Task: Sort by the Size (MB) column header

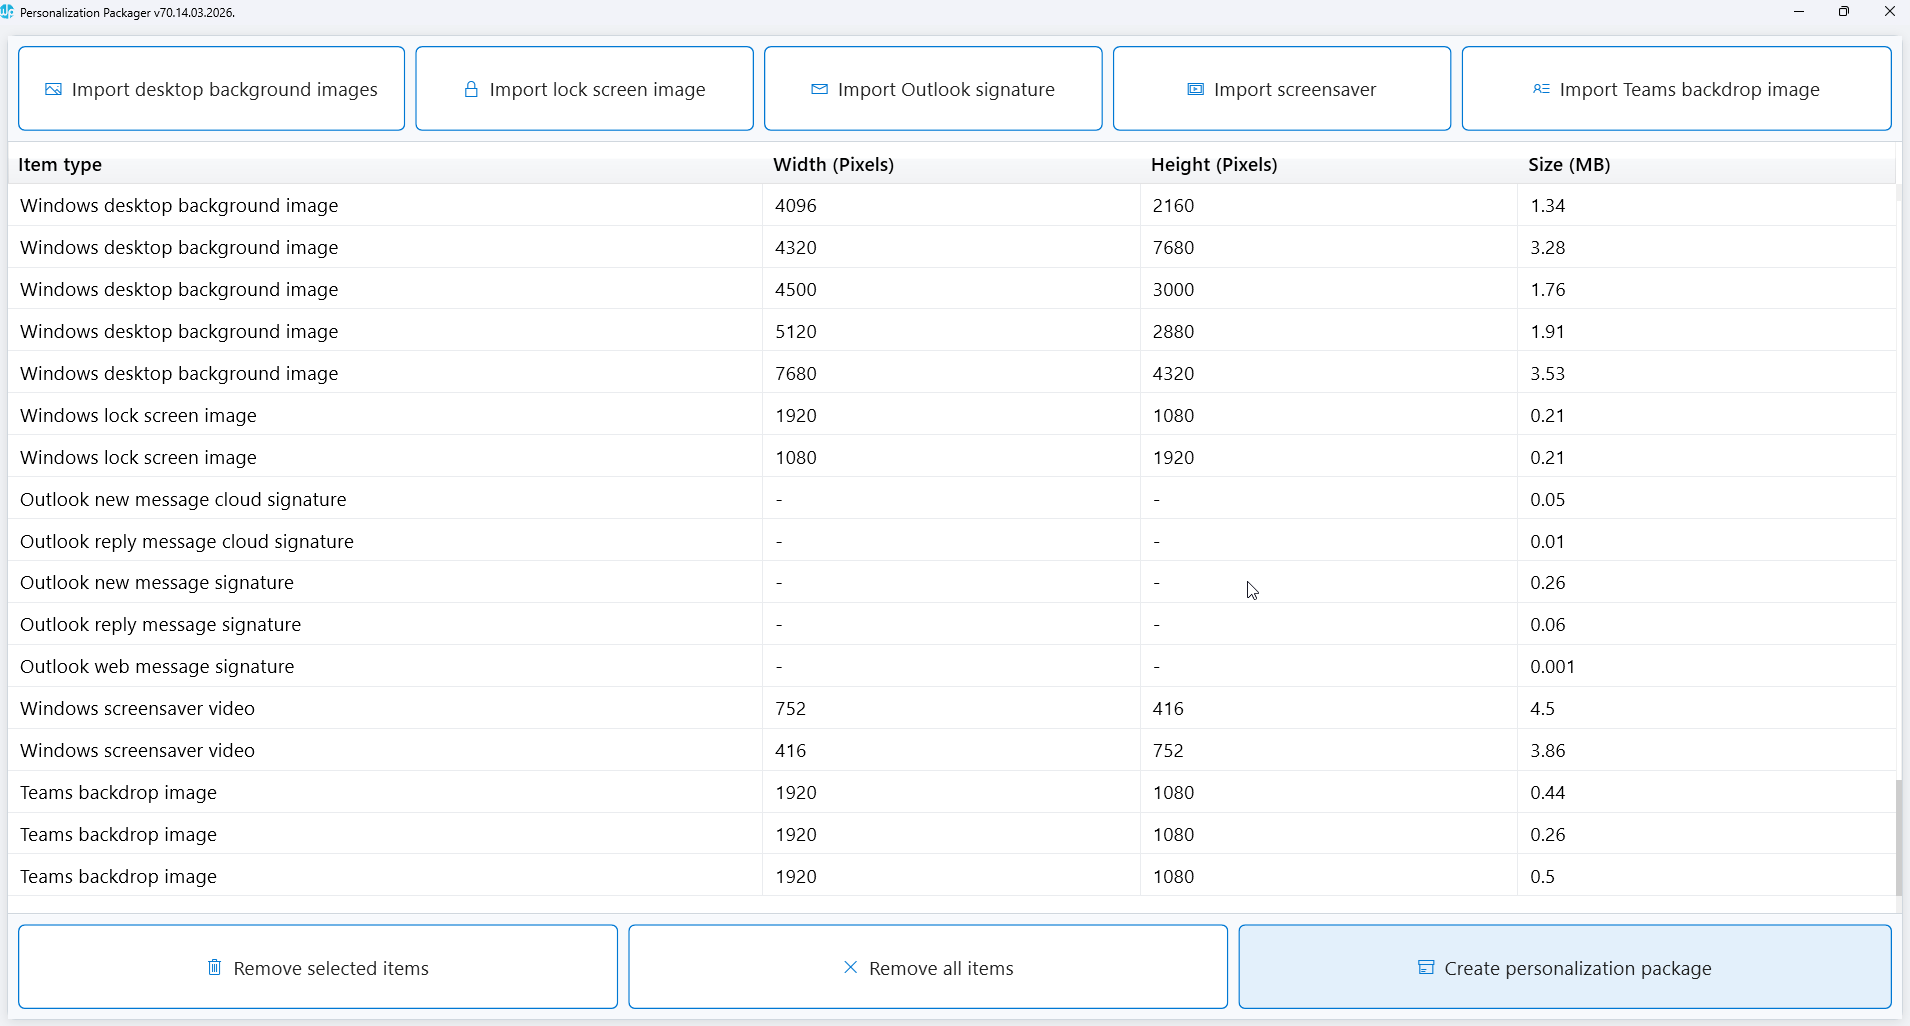Action: pyautogui.click(x=1568, y=165)
